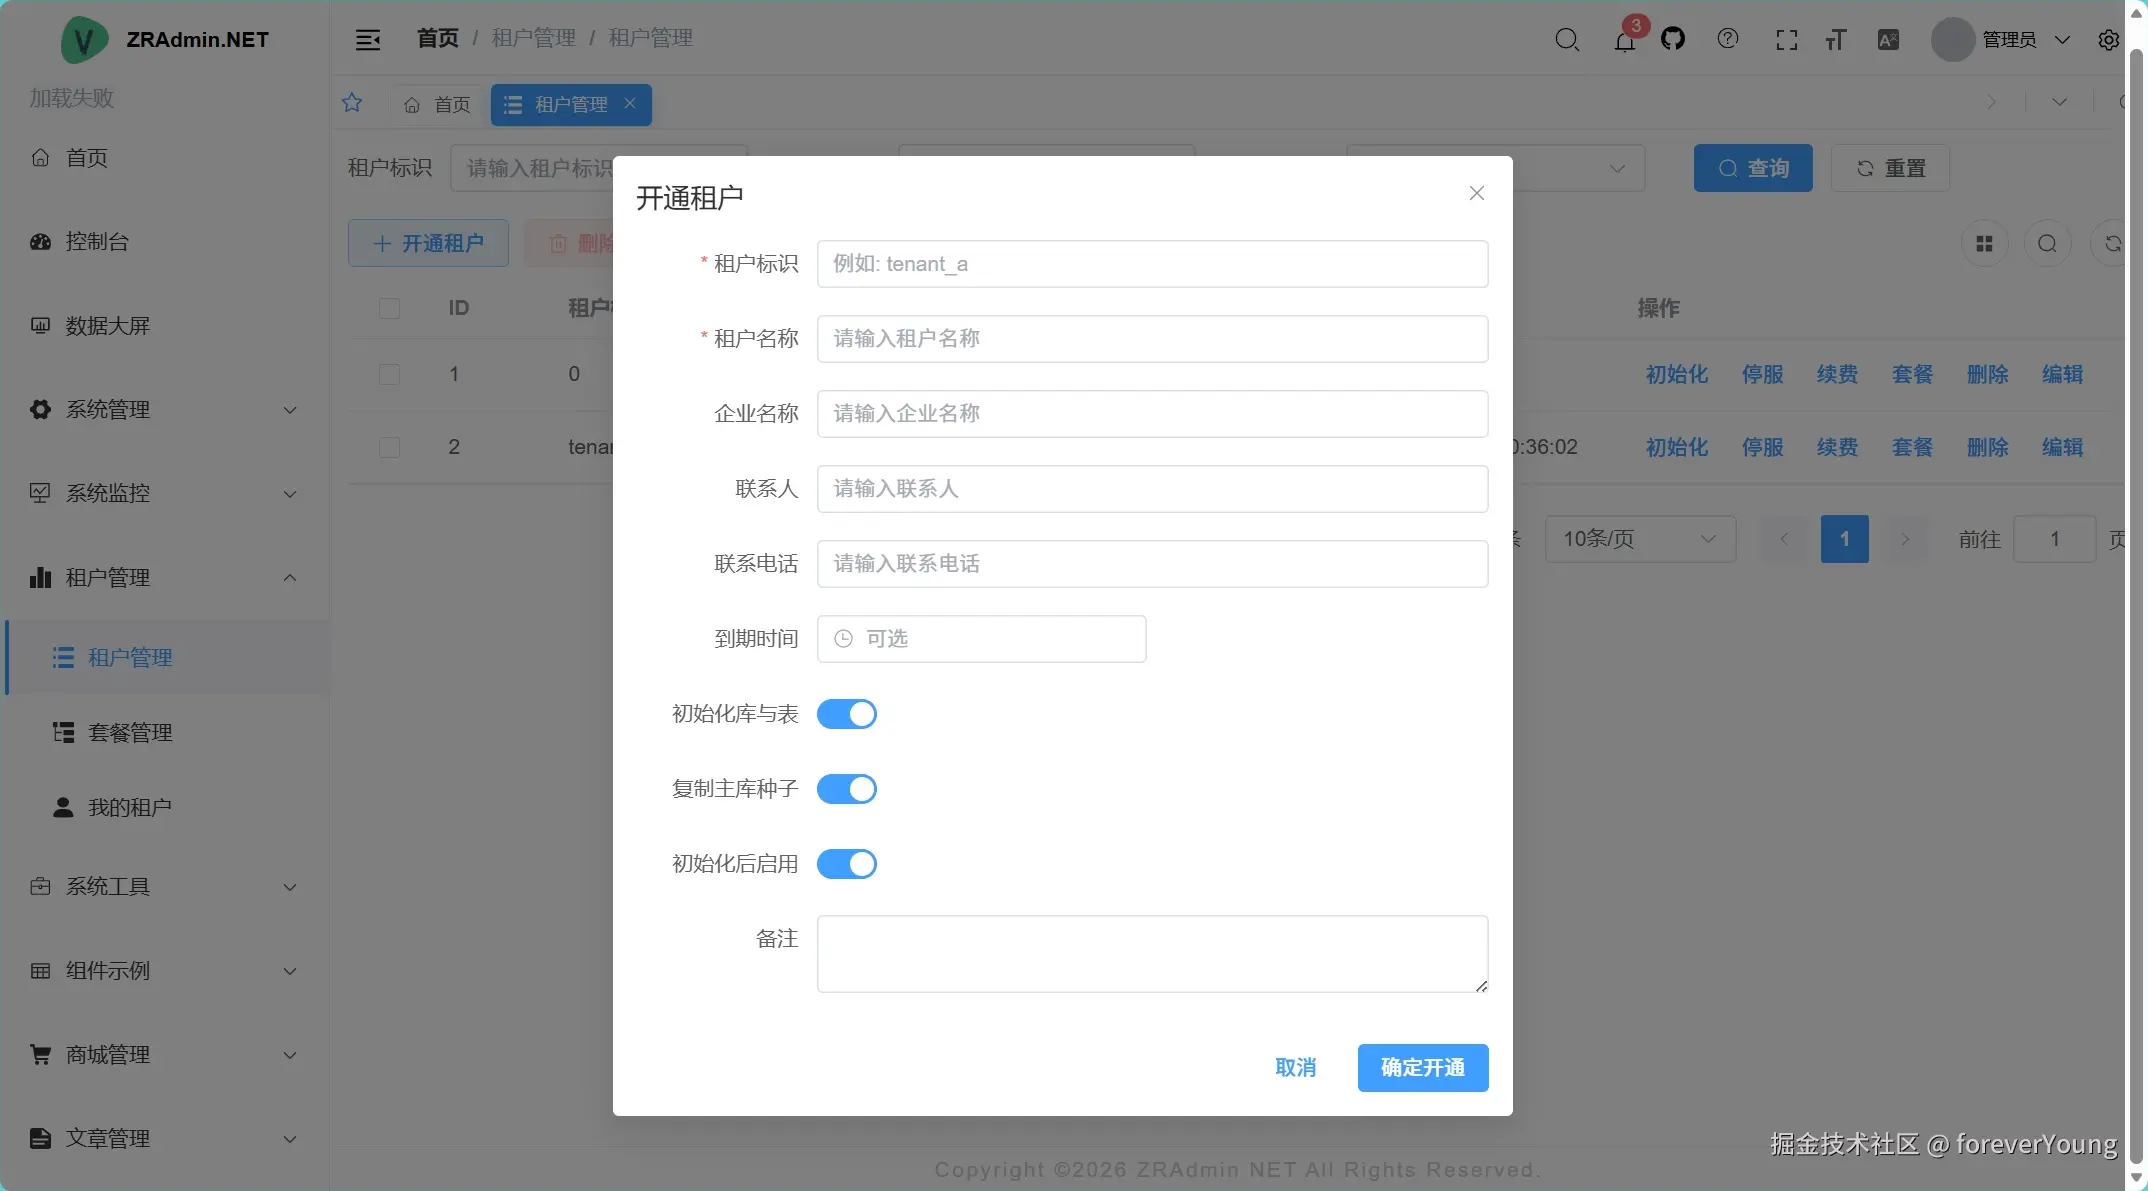Expand the 系统工具 sidebar menu

165,887
